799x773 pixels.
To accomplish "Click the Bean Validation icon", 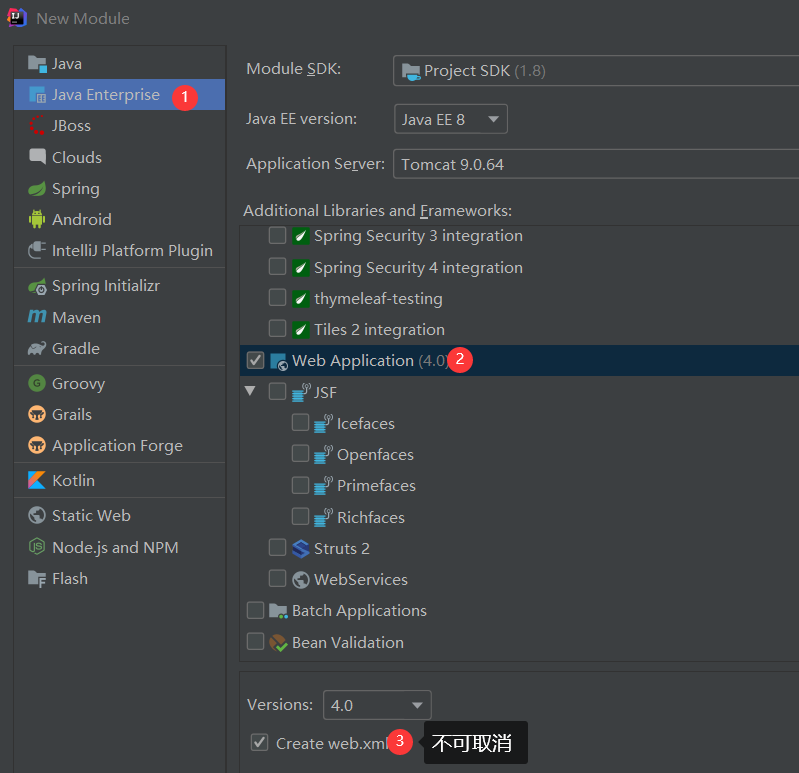I will point(278,643).
